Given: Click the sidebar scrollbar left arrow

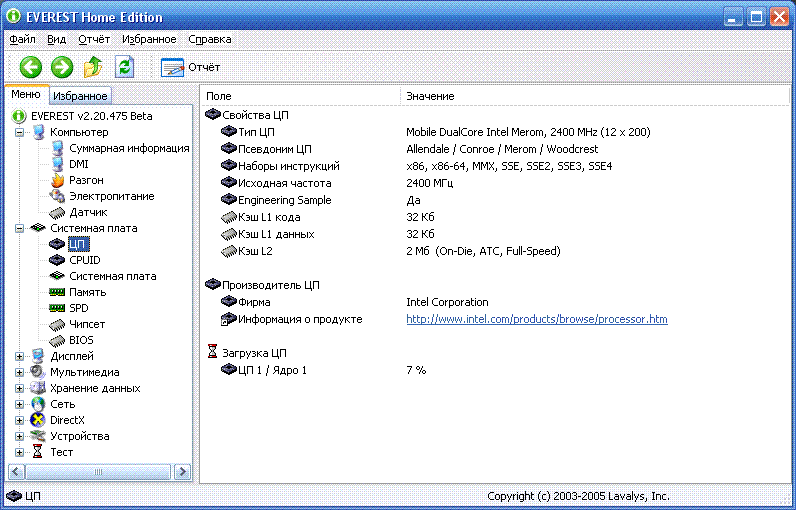Looking at the screenshot, I should pos(16,472).
